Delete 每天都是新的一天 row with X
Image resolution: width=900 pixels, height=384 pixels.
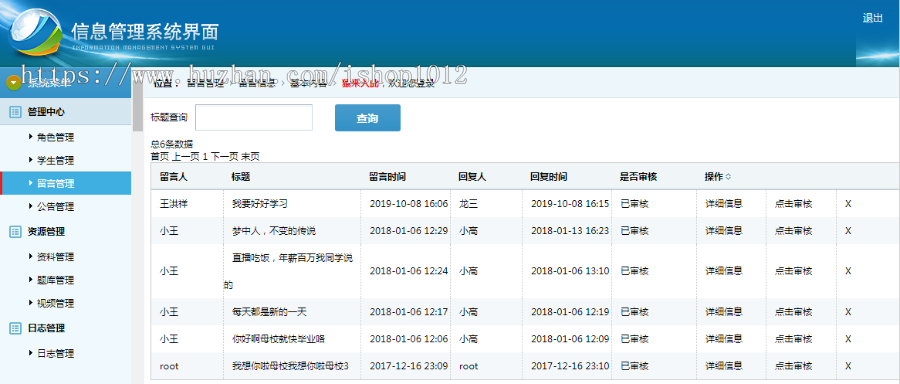point(848,312)
